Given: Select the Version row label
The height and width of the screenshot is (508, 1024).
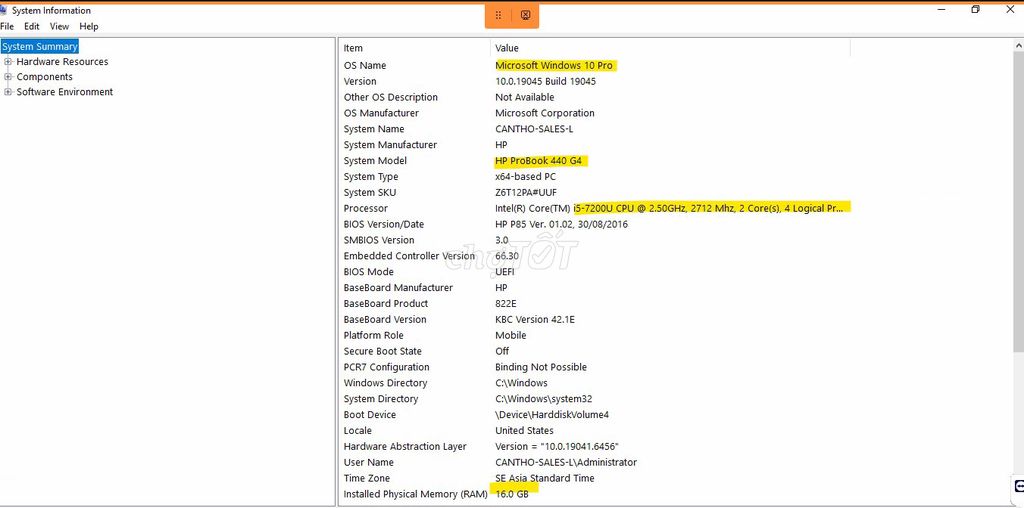Looking at the screenshot, I should tap(360, 81).
